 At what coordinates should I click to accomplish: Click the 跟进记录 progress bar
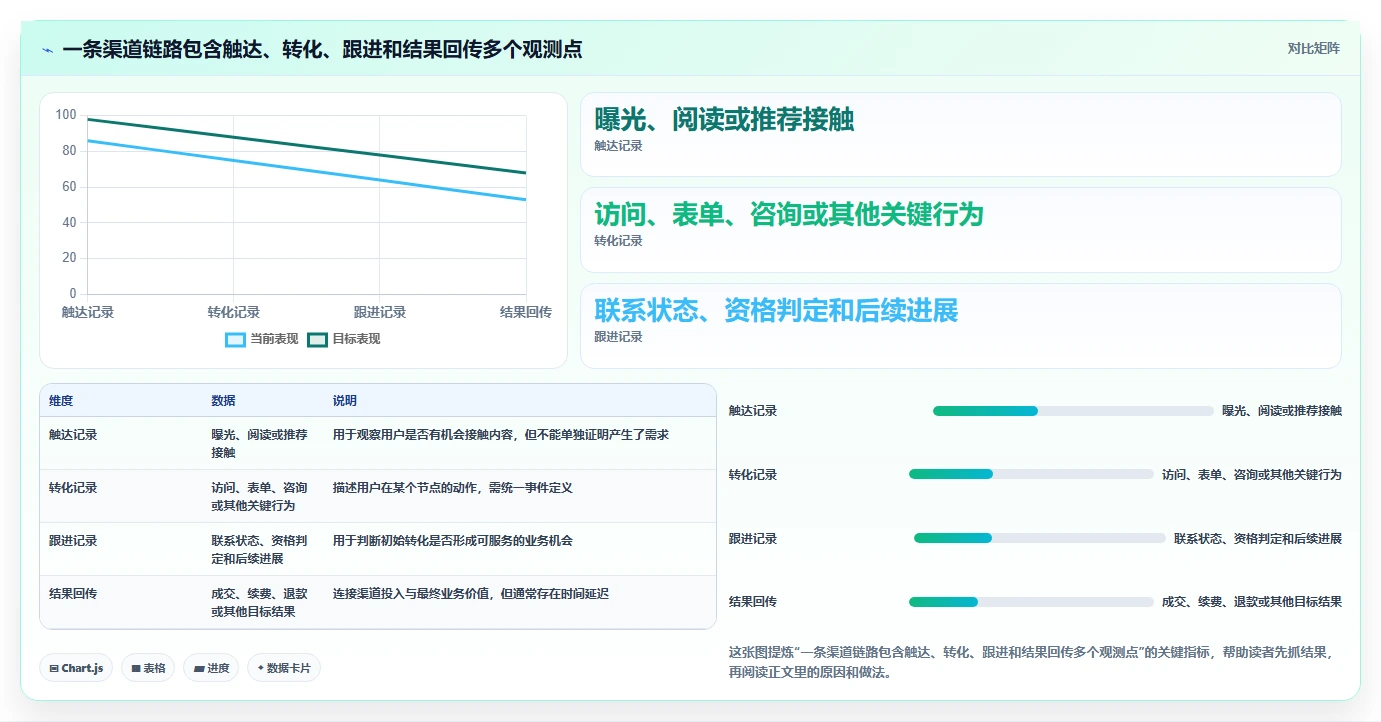click(x=1040, y=538)
